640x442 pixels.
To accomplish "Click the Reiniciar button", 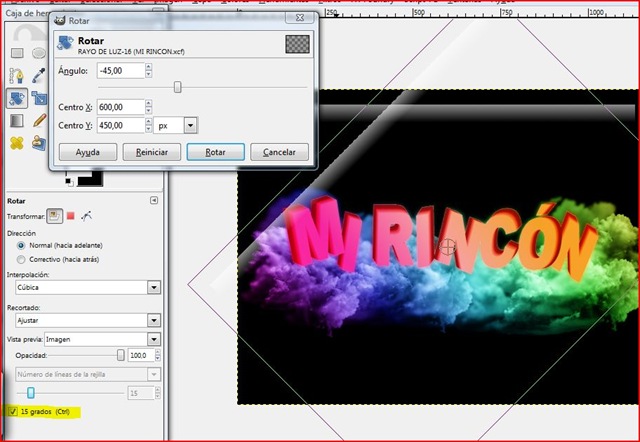I will (x=152, y=153).
